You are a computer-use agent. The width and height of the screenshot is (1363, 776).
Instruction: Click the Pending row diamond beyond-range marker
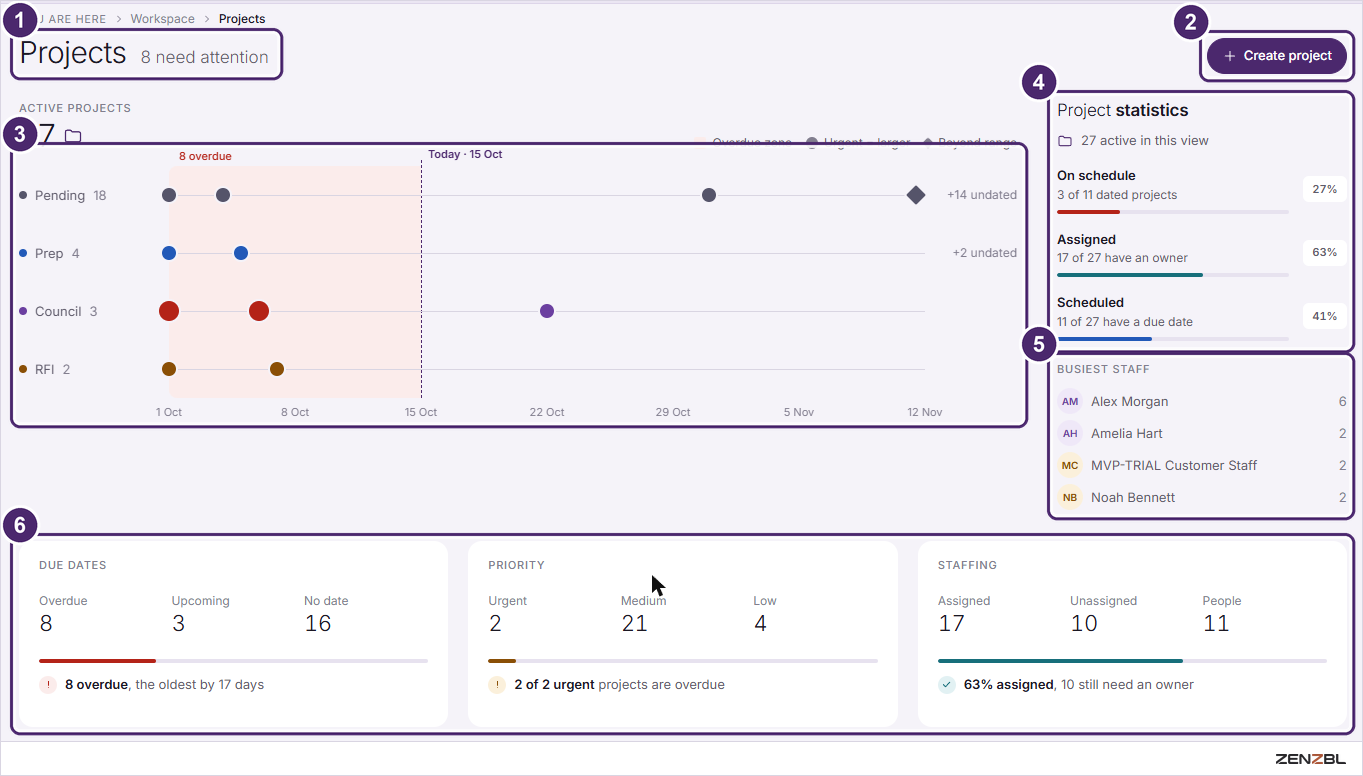[916, 195]
